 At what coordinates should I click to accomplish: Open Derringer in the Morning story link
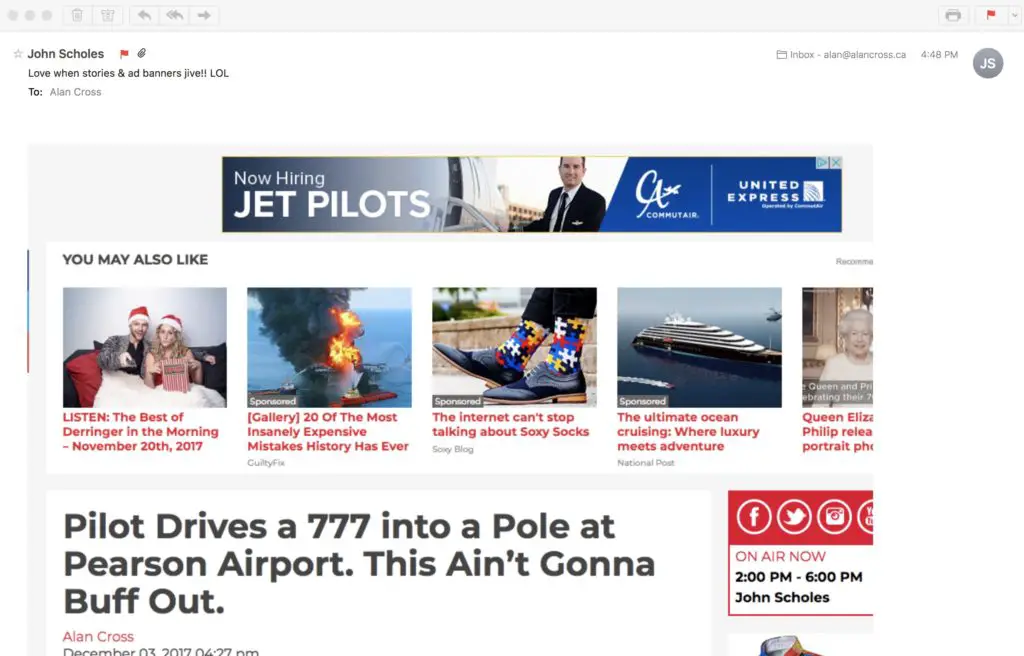click(x=140, y=432)
